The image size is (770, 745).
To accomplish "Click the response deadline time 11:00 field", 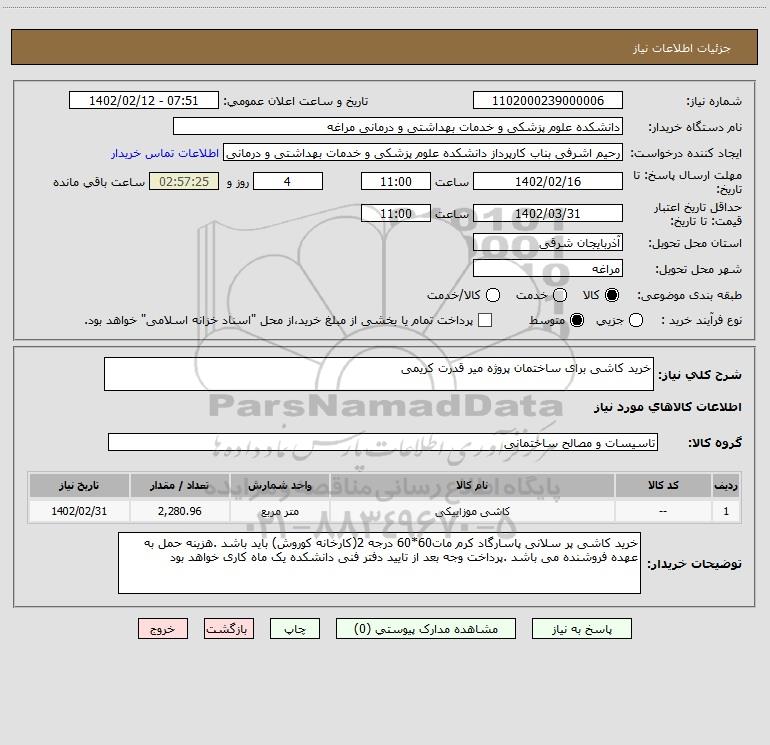I will coord(396,181).
